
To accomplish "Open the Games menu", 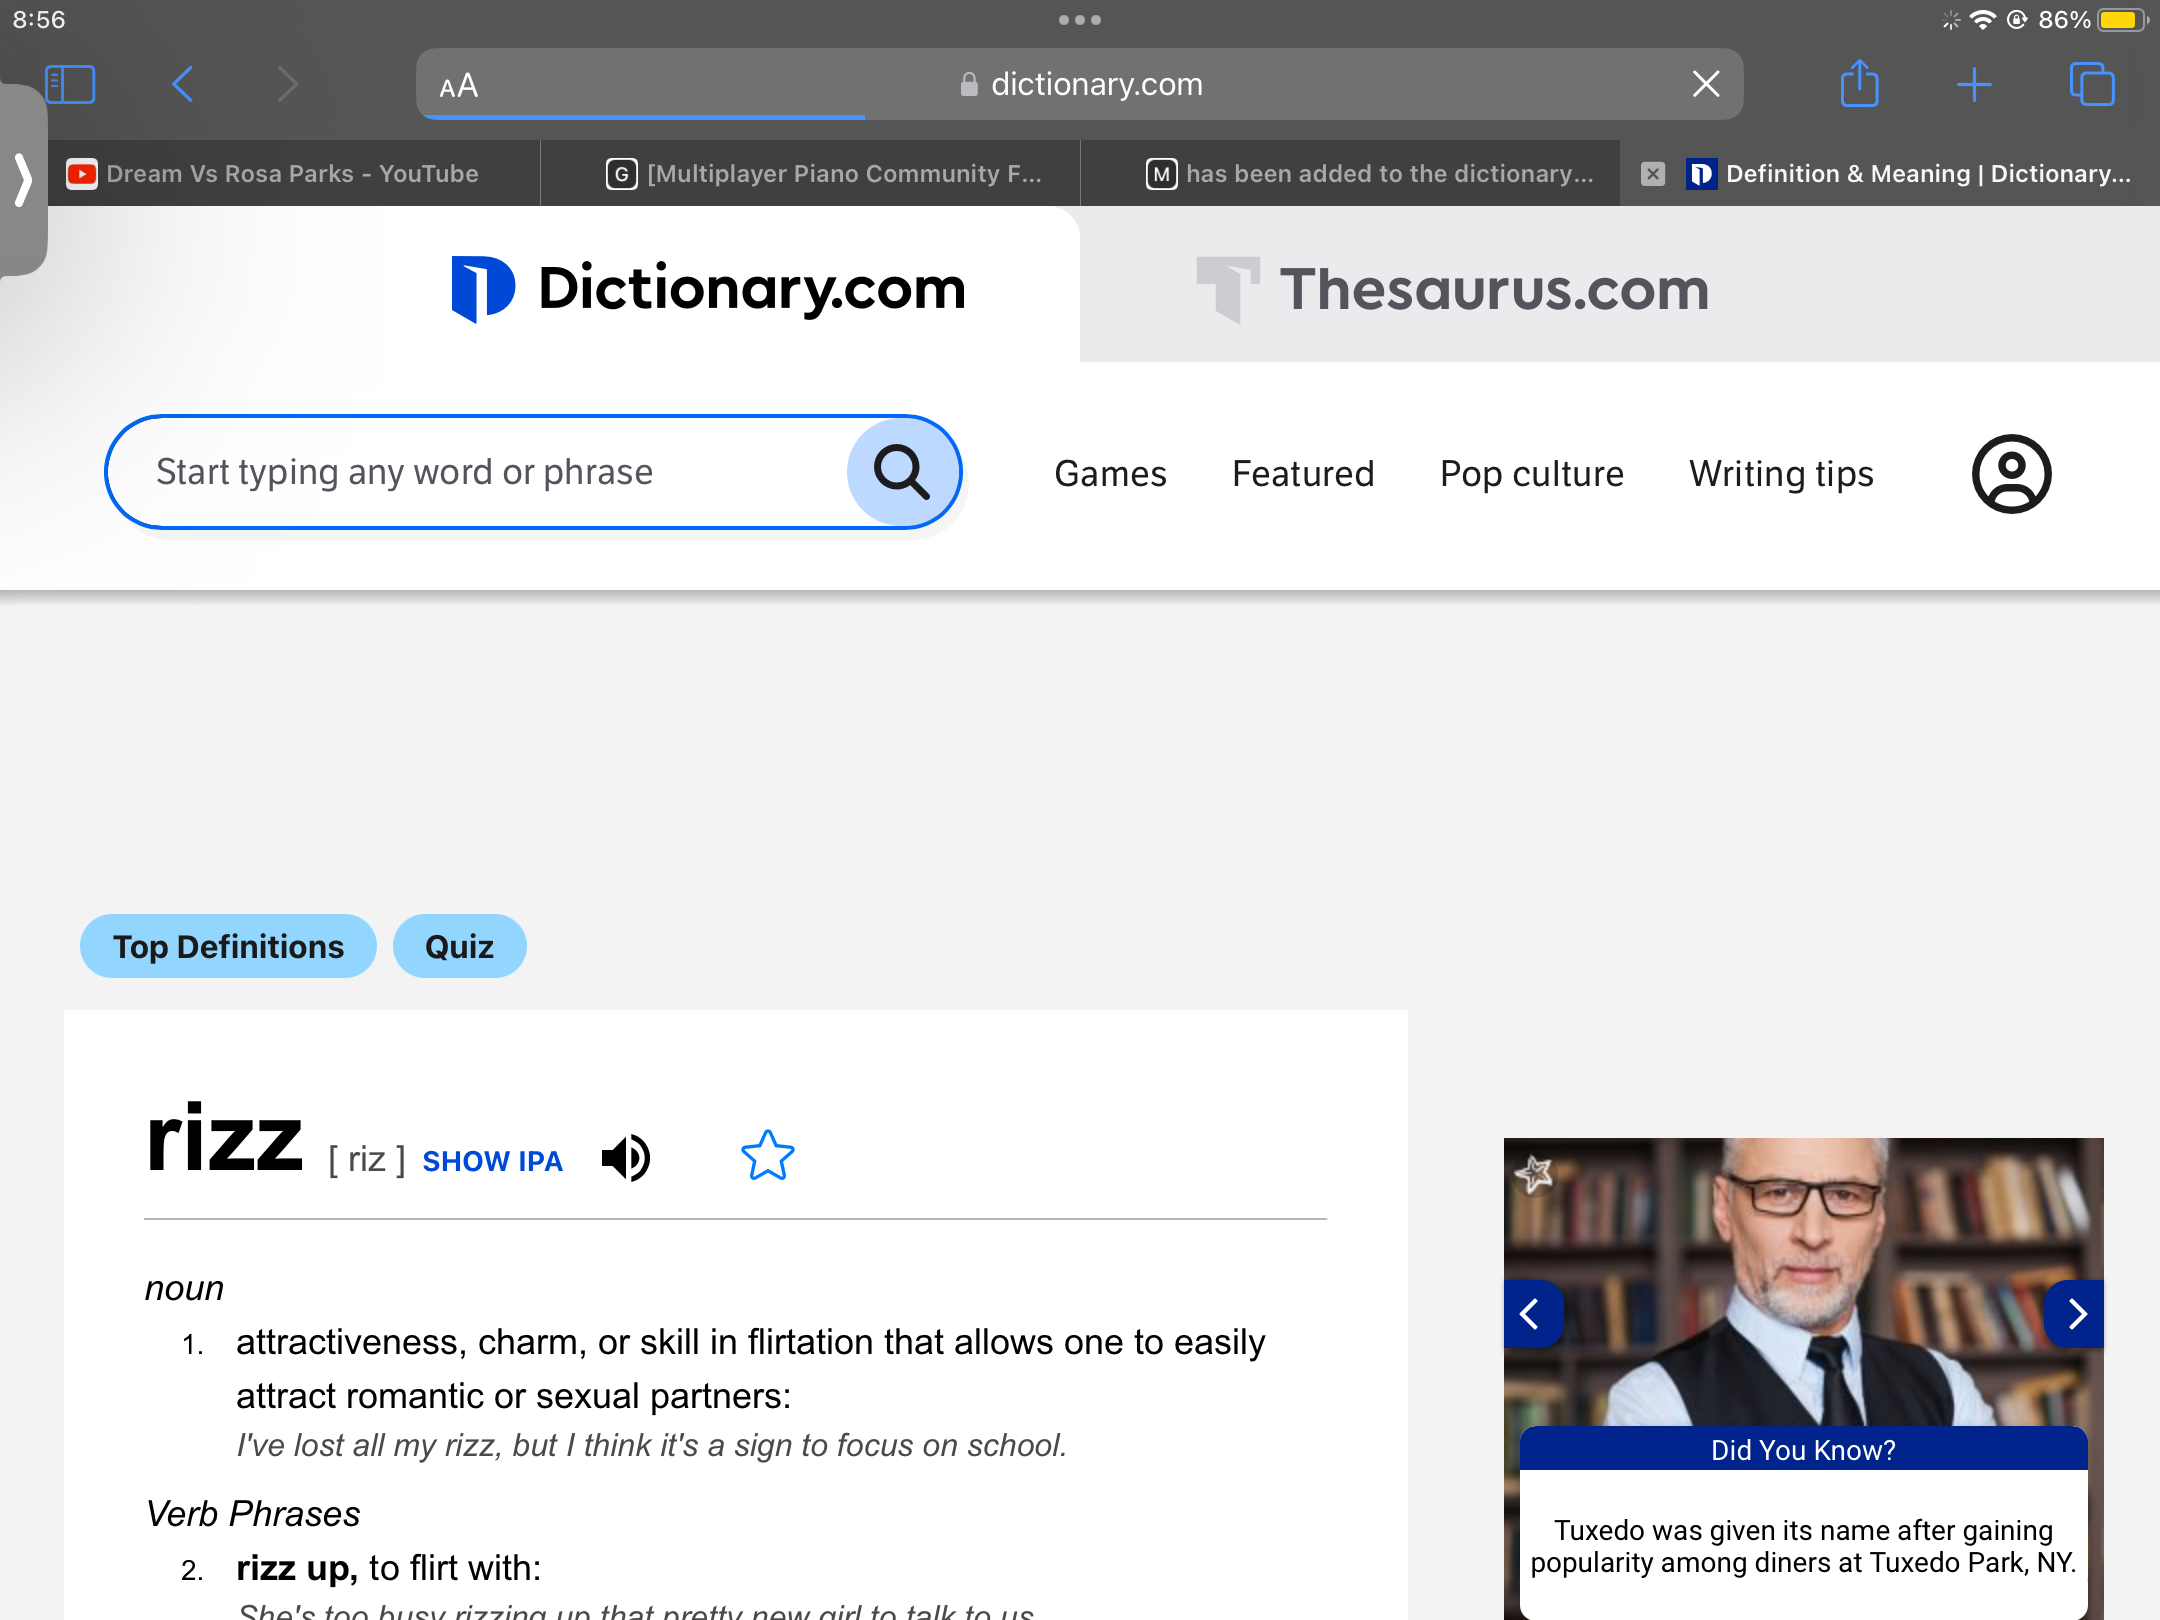I will [1110, 474].
